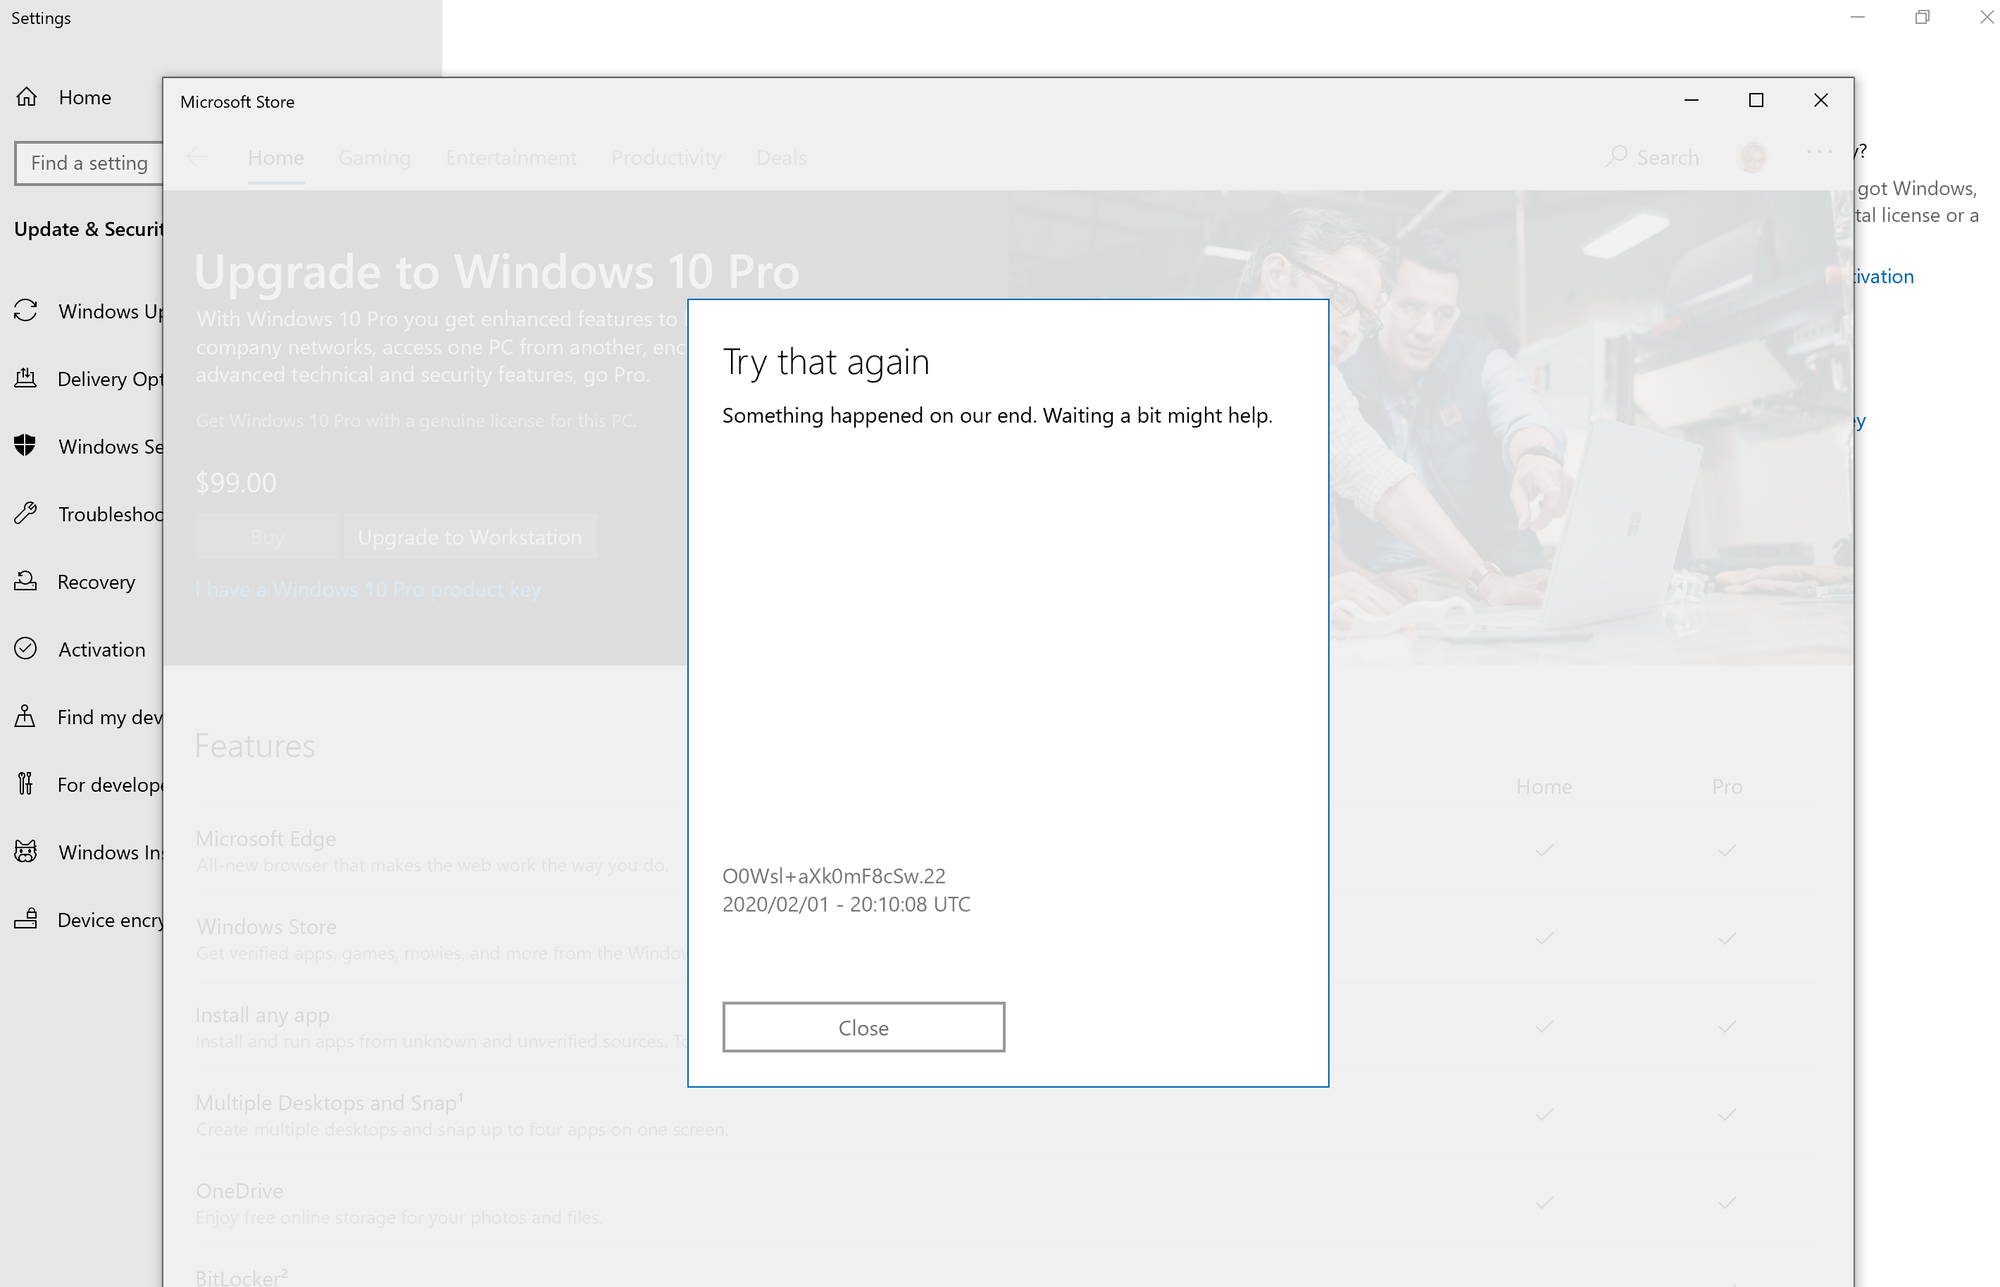Click the Recovery icon in Settings sidebar
Viewport: 2000px width, 1287px height.
26,581
